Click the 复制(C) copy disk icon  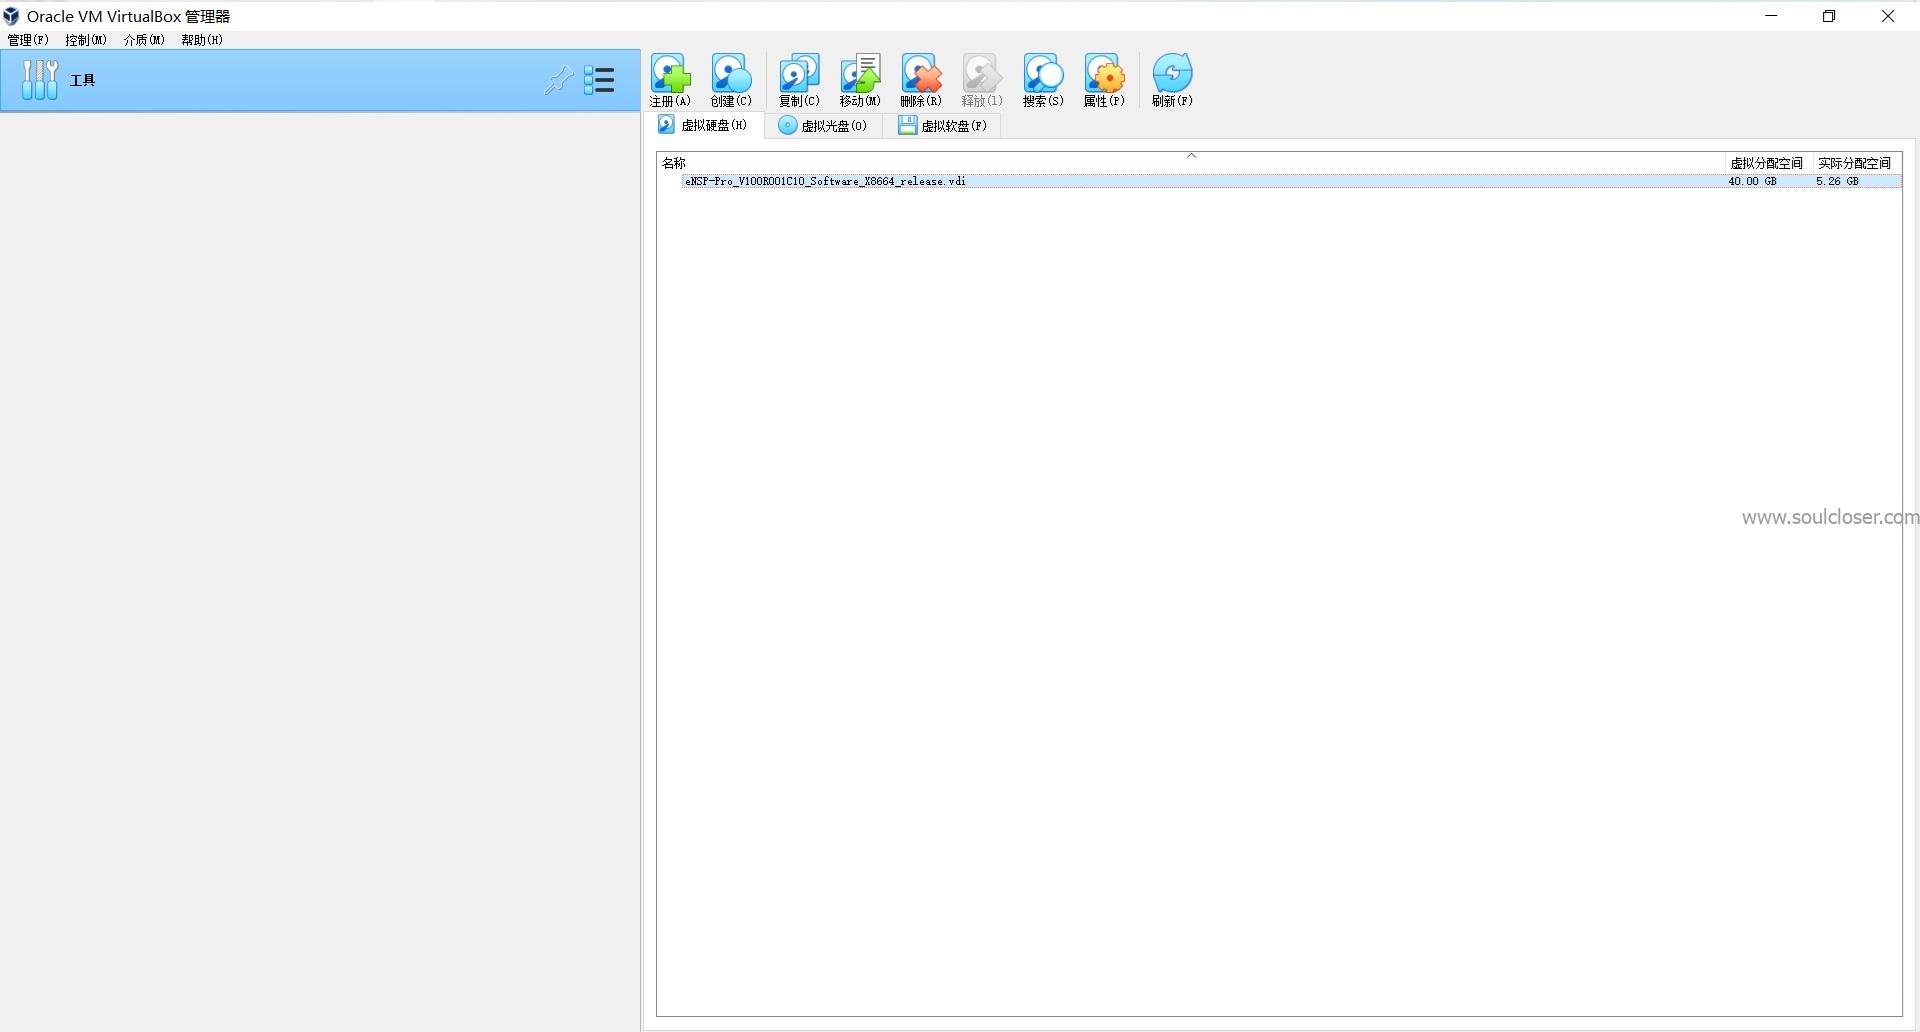point(799,80)
